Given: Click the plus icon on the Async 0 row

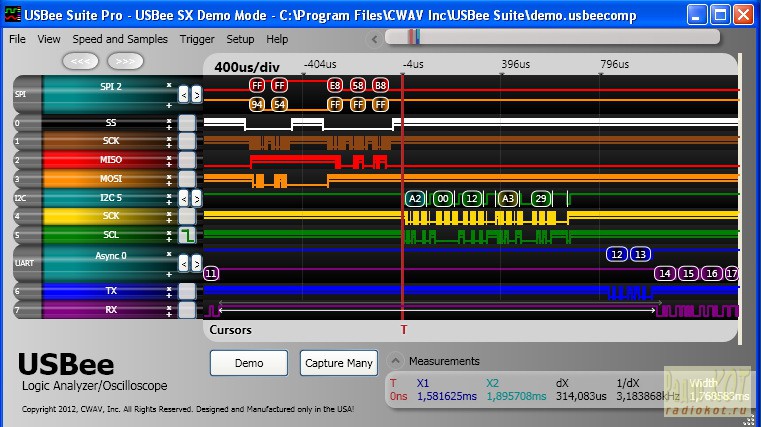Looking at the screenshot, I should pyautogui.click(x=169, y=274).
